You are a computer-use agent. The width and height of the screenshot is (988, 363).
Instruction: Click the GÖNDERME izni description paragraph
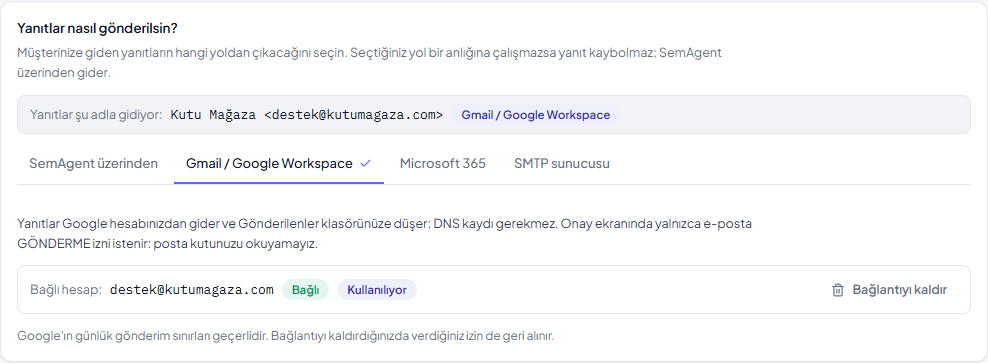(384, 233)
